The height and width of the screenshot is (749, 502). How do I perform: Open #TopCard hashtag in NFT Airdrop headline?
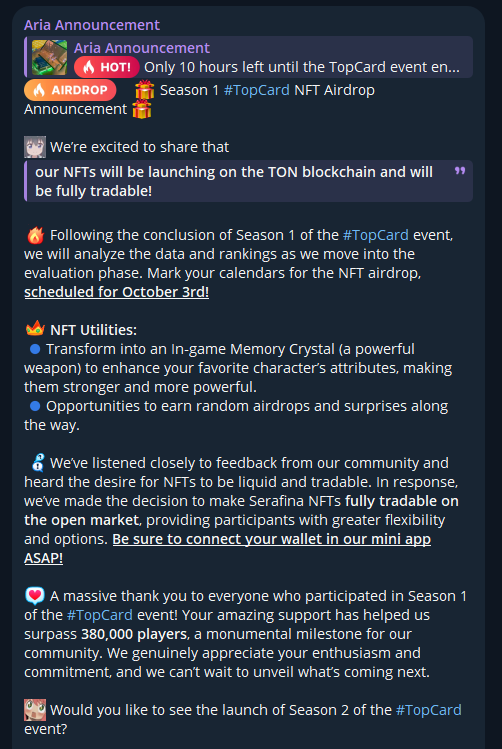point(256,90)
